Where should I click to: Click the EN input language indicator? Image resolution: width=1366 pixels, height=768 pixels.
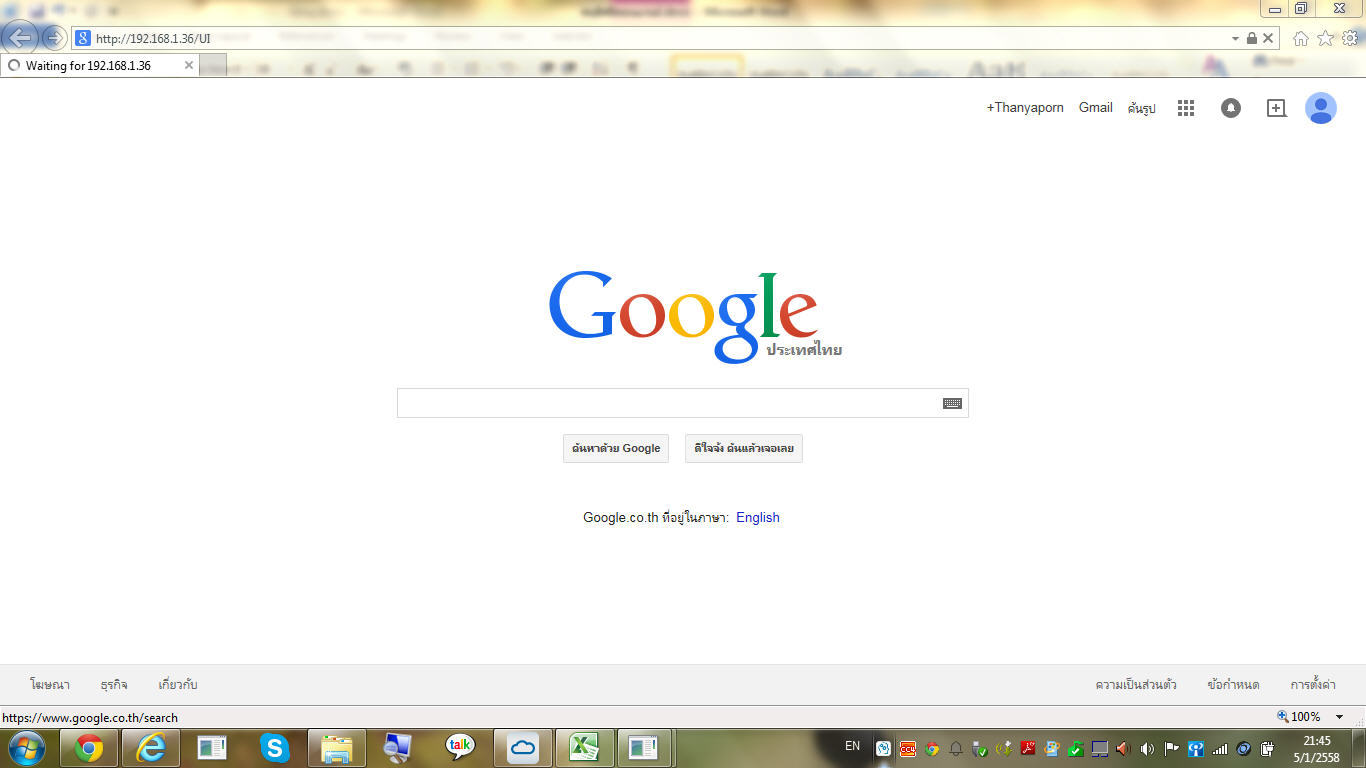click(852, 746)
